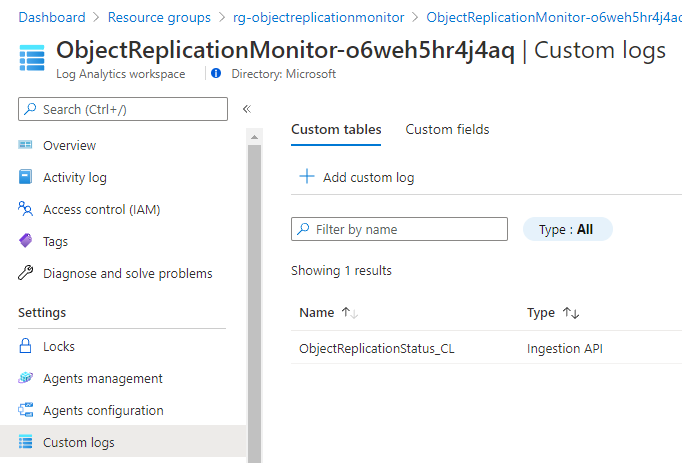The height and width of the screenshot is (463, 682).
Task: Sort by Type column arrows
Action: click(x=571, y=312)
